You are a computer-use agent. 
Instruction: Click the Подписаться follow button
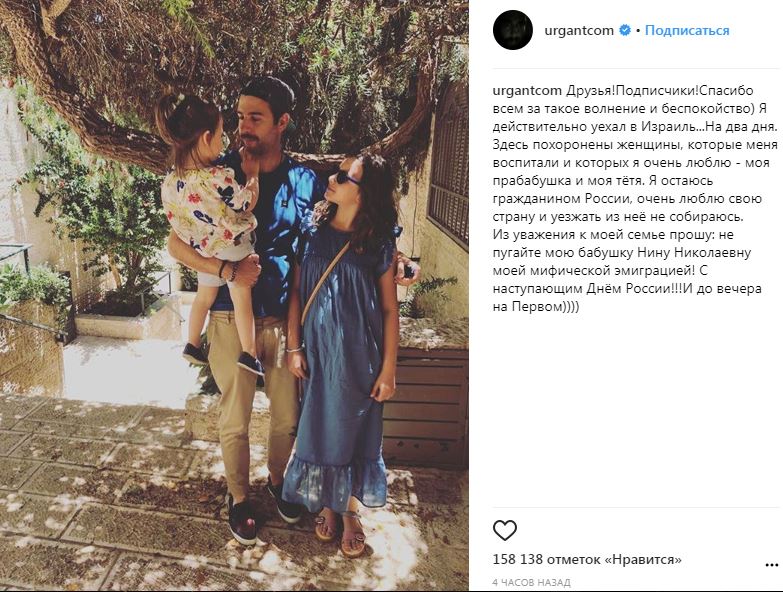click(687, 30)
